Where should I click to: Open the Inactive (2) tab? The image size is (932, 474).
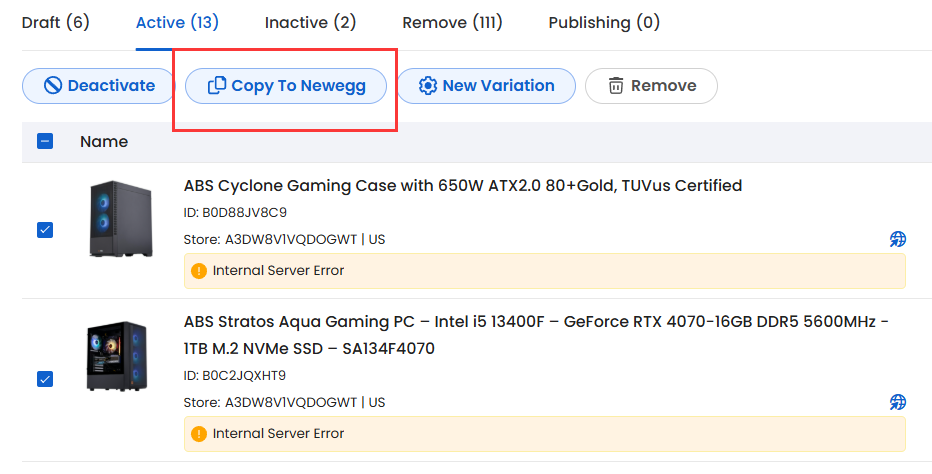(310, 23)
